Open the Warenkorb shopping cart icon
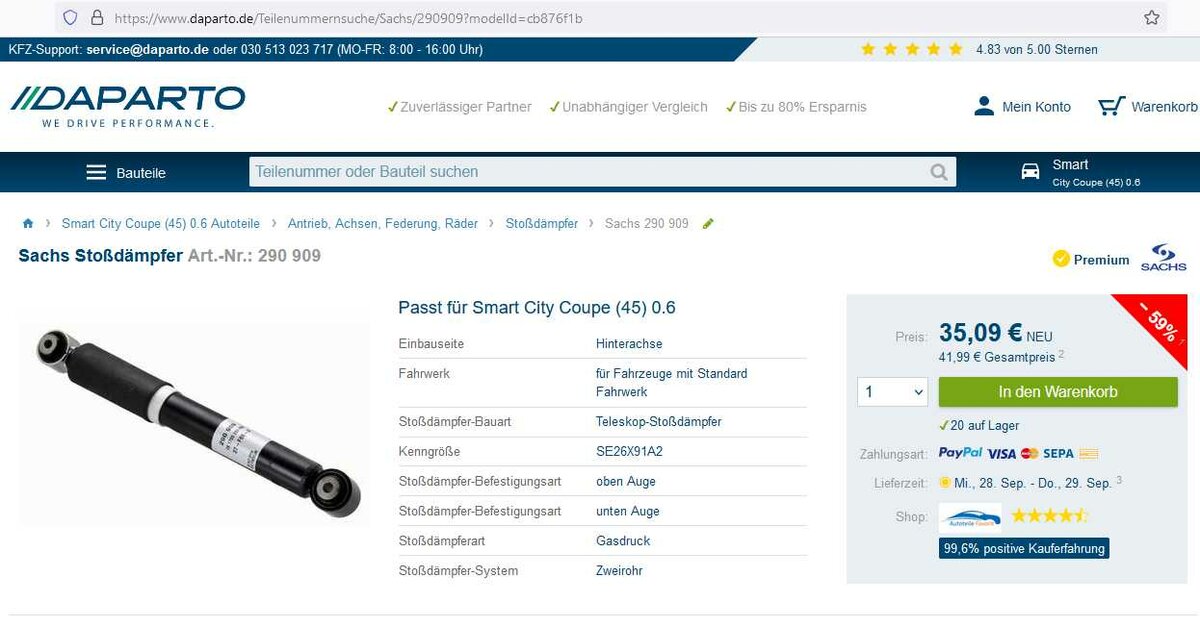1200x627 pixels. coord(1111,106)
